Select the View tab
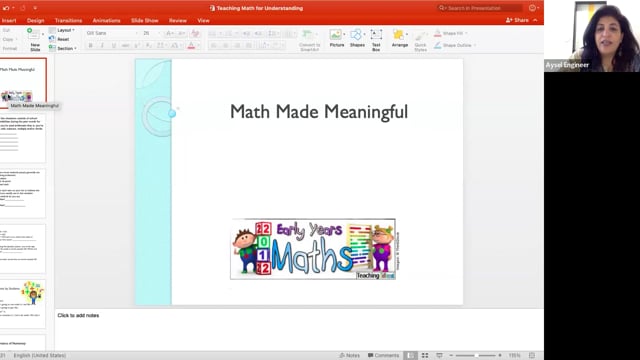Viewport: 640px width, 360px height. (x=203, y=20)
